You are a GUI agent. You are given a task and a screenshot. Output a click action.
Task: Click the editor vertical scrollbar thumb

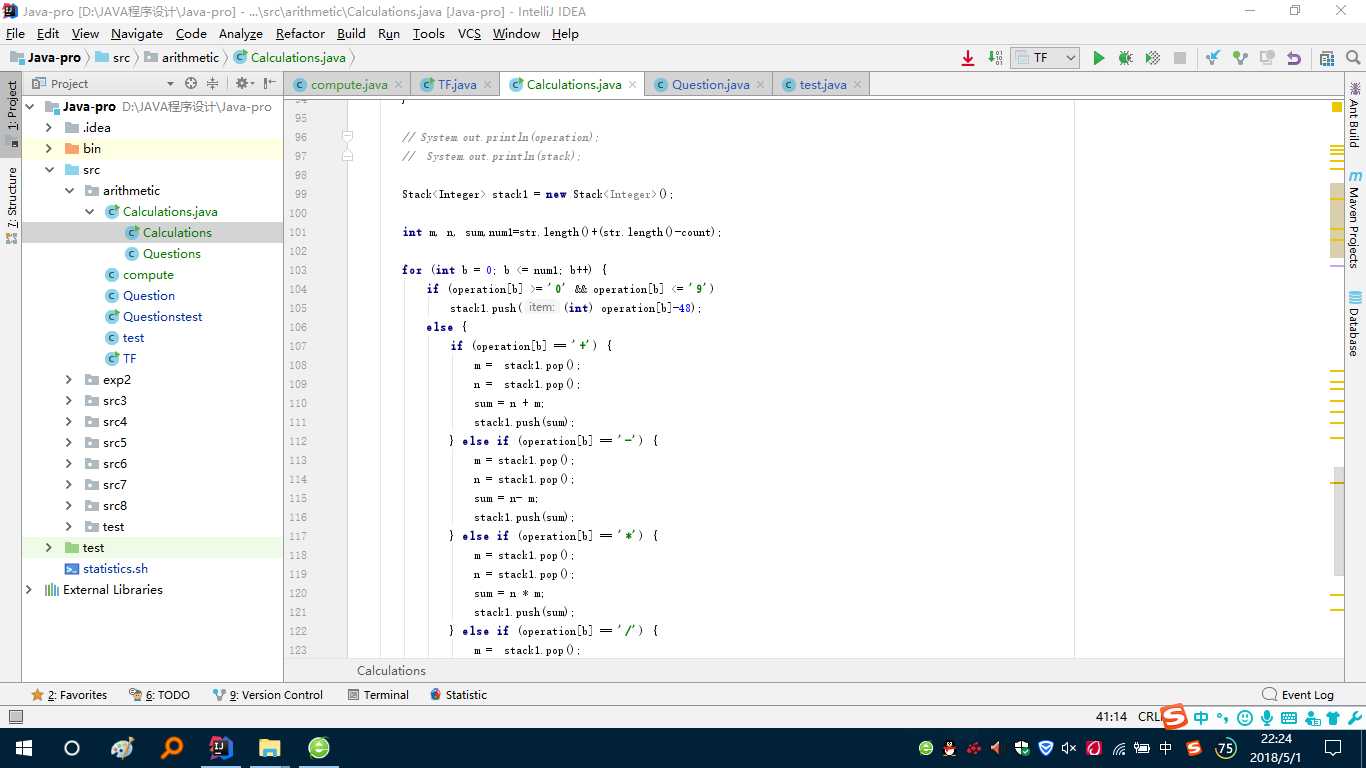click(1338, 522)
